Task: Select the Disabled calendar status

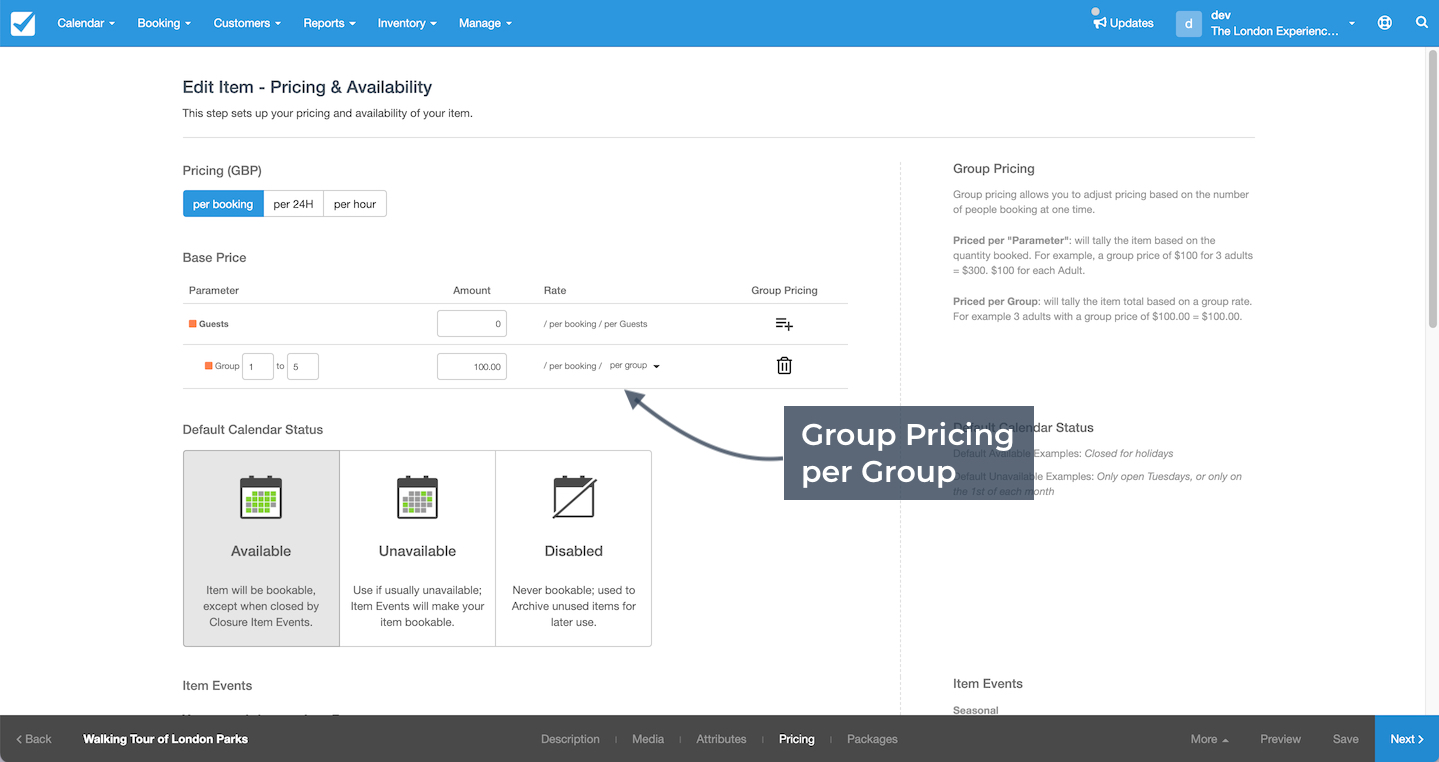Action: (574, 548)
